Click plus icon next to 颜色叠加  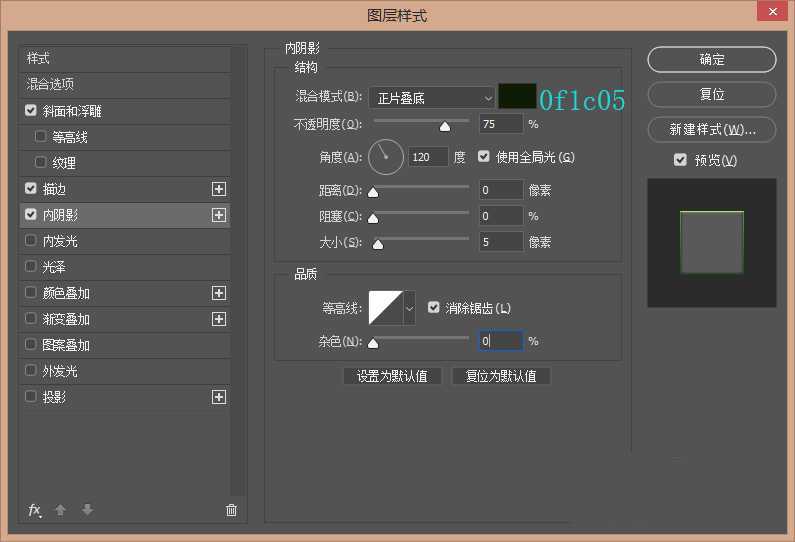[x=219, y=293]
